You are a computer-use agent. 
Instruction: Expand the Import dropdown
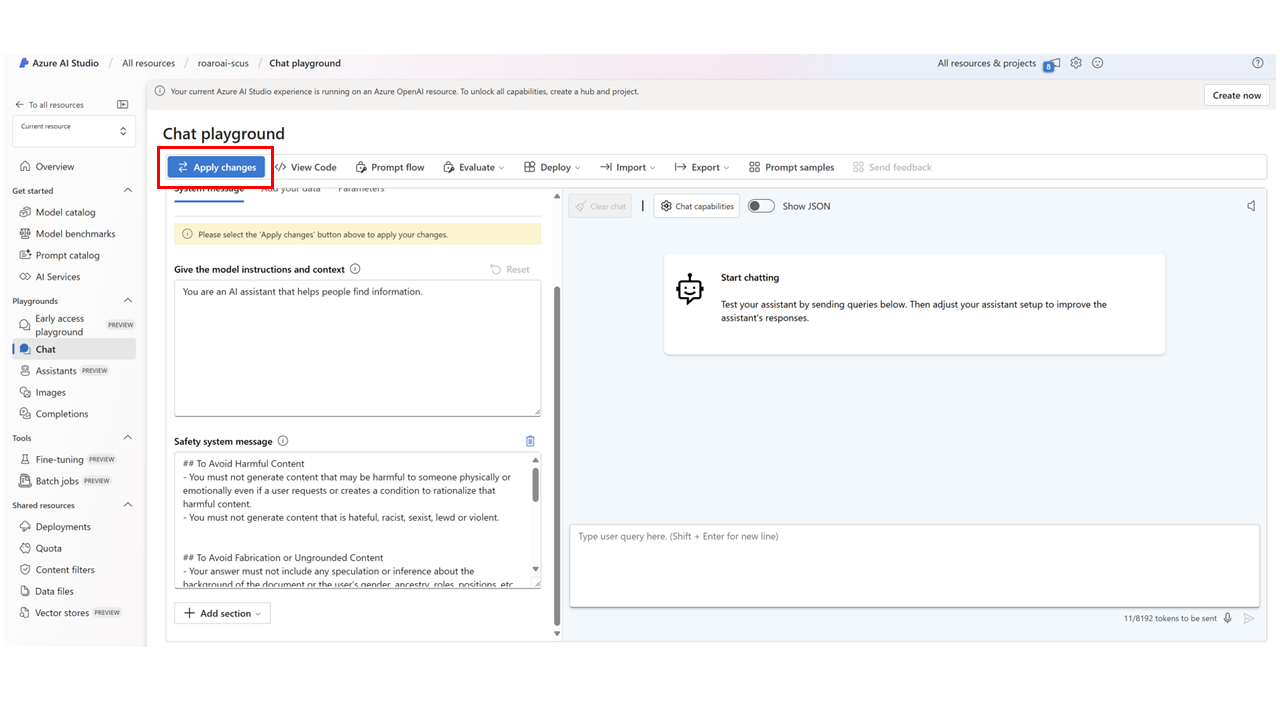coord(628,167)
